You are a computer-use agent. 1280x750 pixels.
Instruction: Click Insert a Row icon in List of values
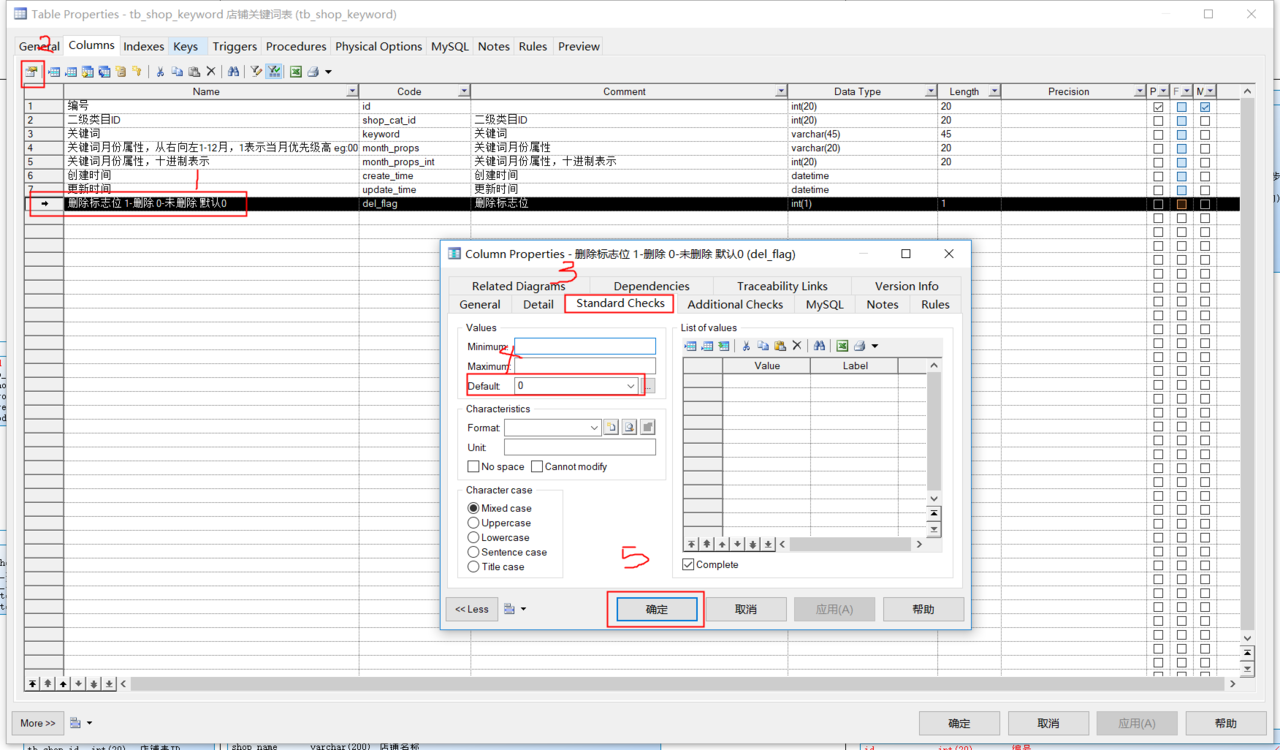690,346
